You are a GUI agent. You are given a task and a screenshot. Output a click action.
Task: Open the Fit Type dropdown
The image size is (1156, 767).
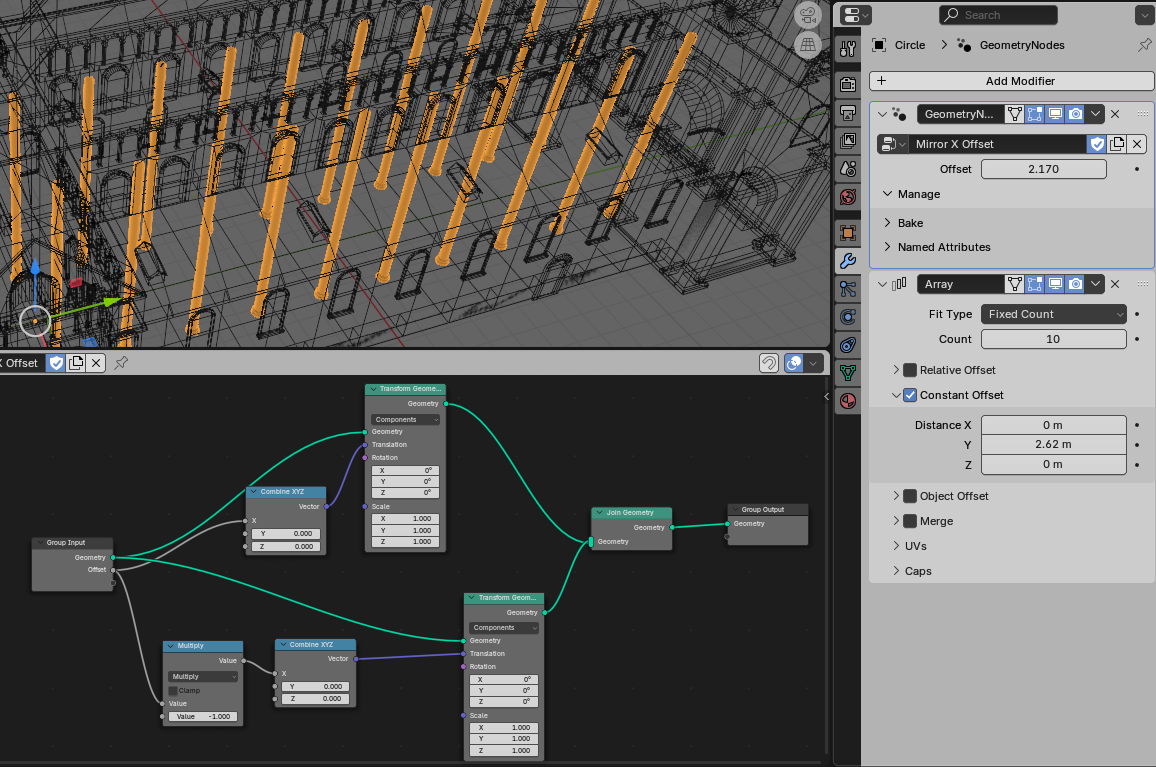pyautogui.click(x=1054, y=314)
